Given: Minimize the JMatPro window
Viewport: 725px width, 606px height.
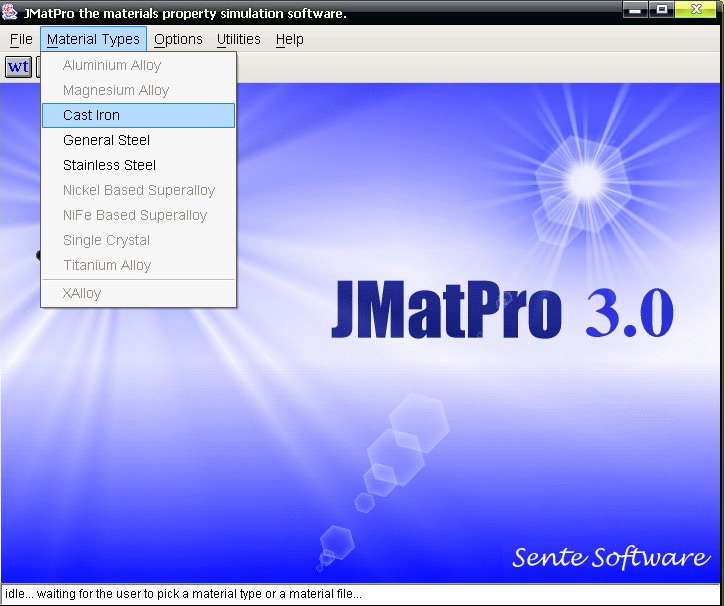Looking at the screenshot, I should click(635, 10).
